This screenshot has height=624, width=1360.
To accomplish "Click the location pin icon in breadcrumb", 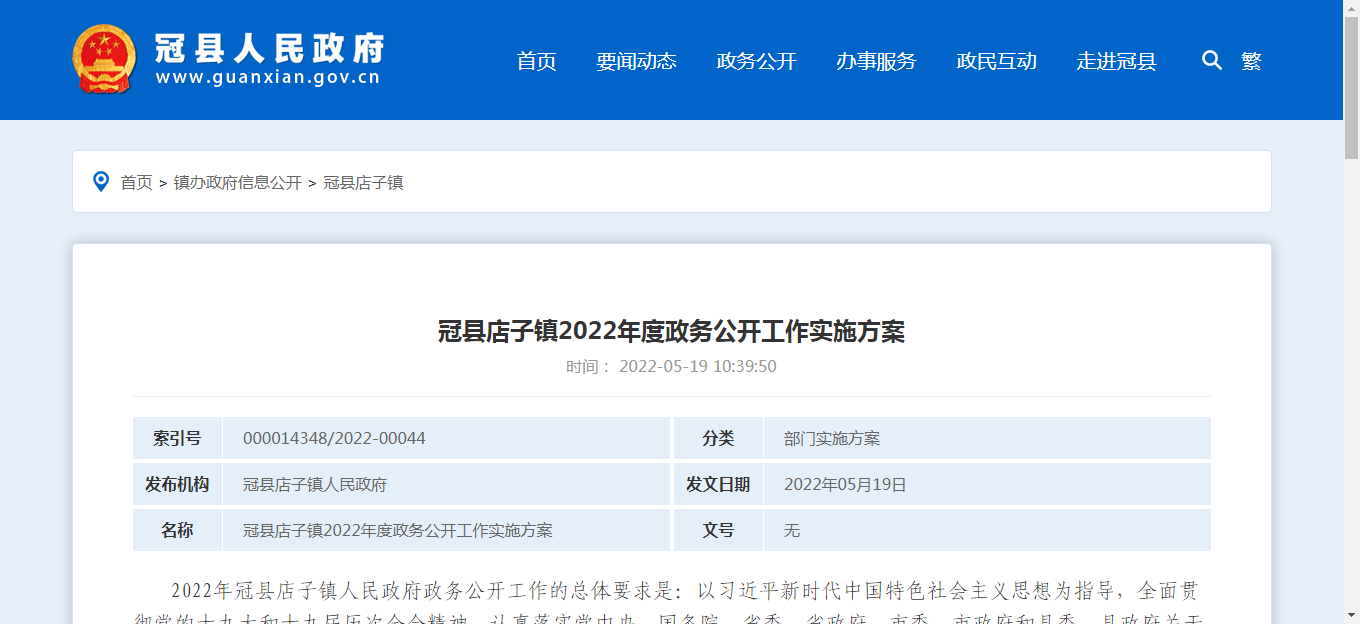I will (x=101, y=182).
